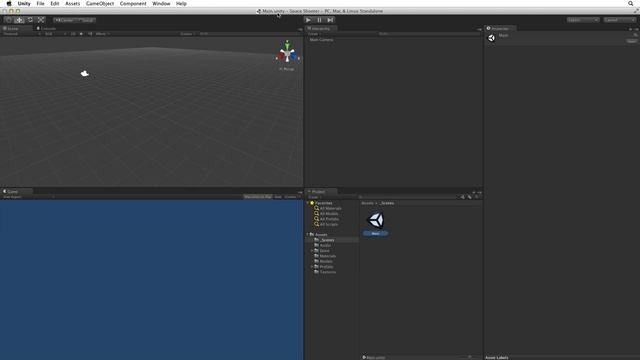Image resolution: width=640 pixels, height=360 pixels.
Task: Select All Scripts favorite search
Action: [329, 224]
